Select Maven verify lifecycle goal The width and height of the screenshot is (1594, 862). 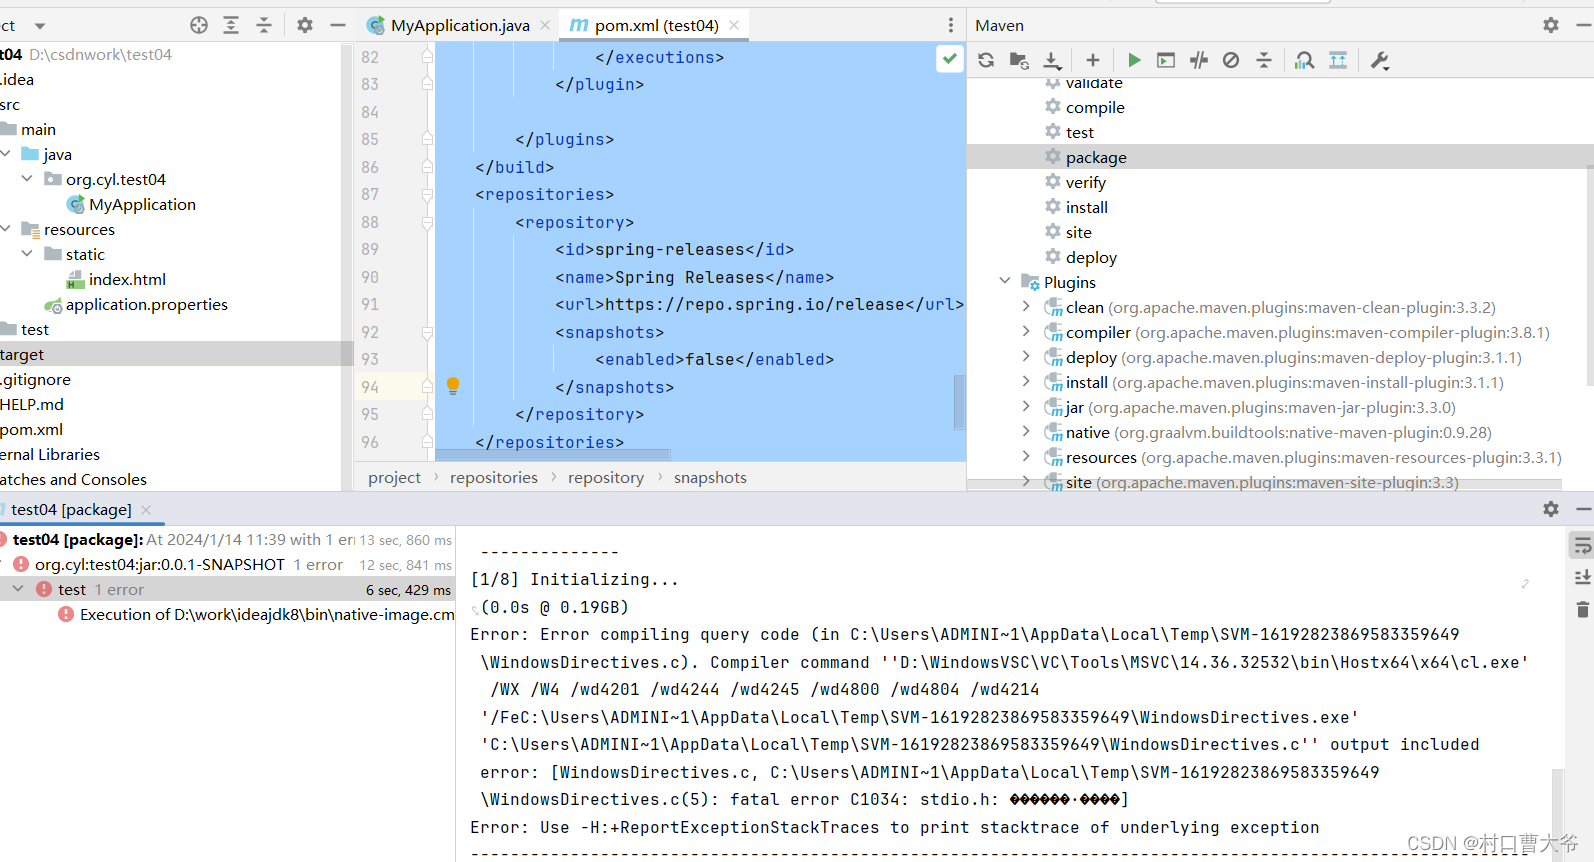(1085, 182)
